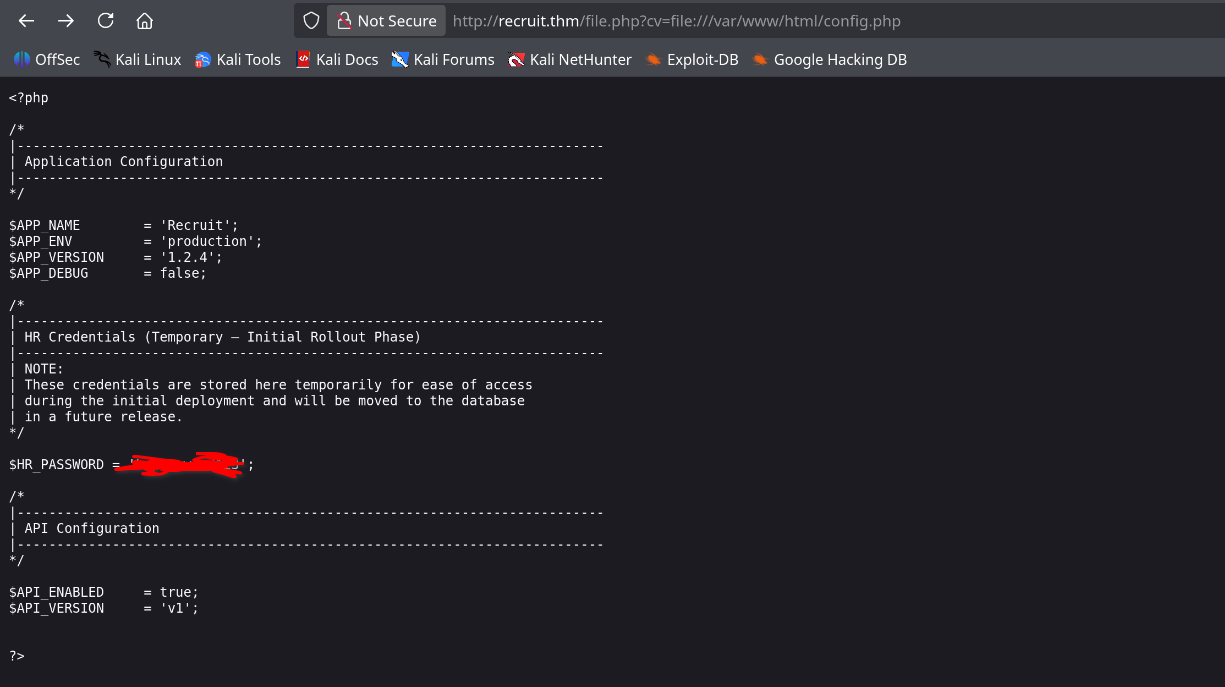Click the 'NOTE:' comment line
Screen dimensions: 1225x687
click(44, 369)
